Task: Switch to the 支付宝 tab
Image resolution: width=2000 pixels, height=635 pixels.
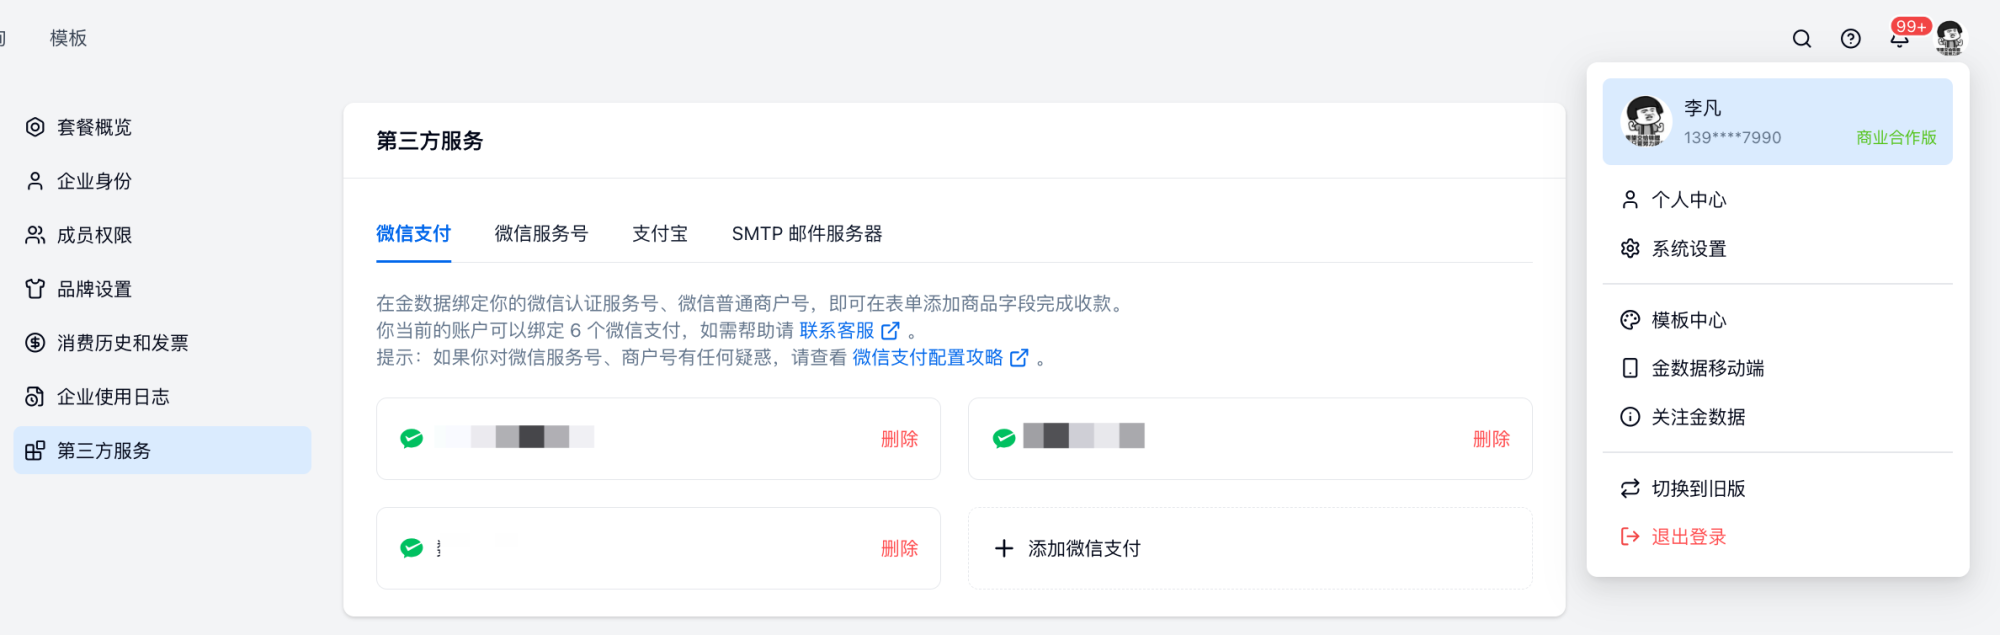Action: pos(660,234)
